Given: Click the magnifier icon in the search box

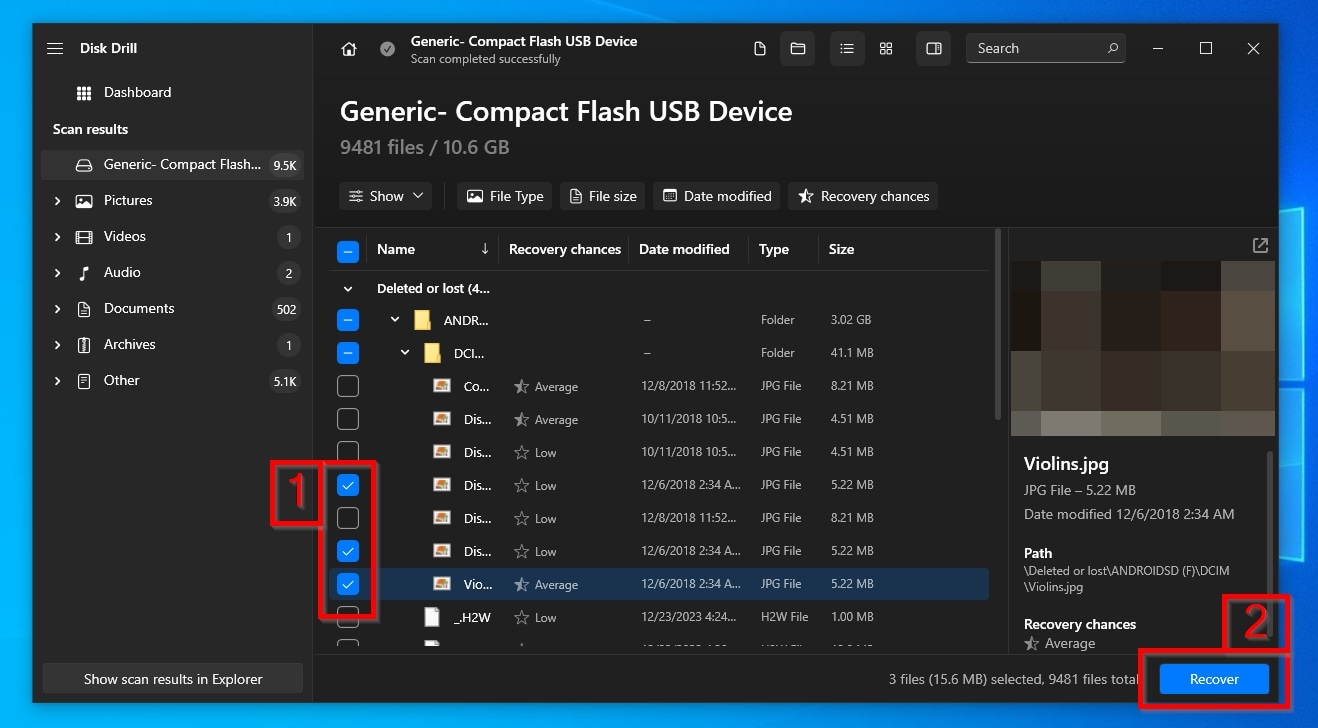Looking at the screenshot, I should pos(1112,48).
